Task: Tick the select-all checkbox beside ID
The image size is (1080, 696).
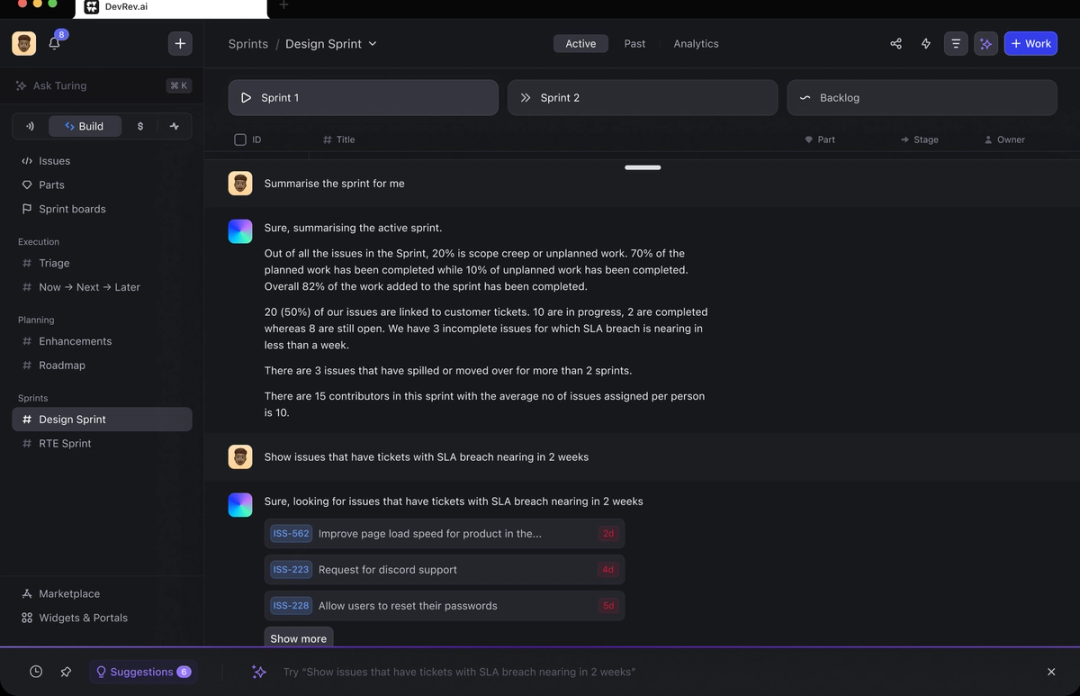Action: click(240, 139)
